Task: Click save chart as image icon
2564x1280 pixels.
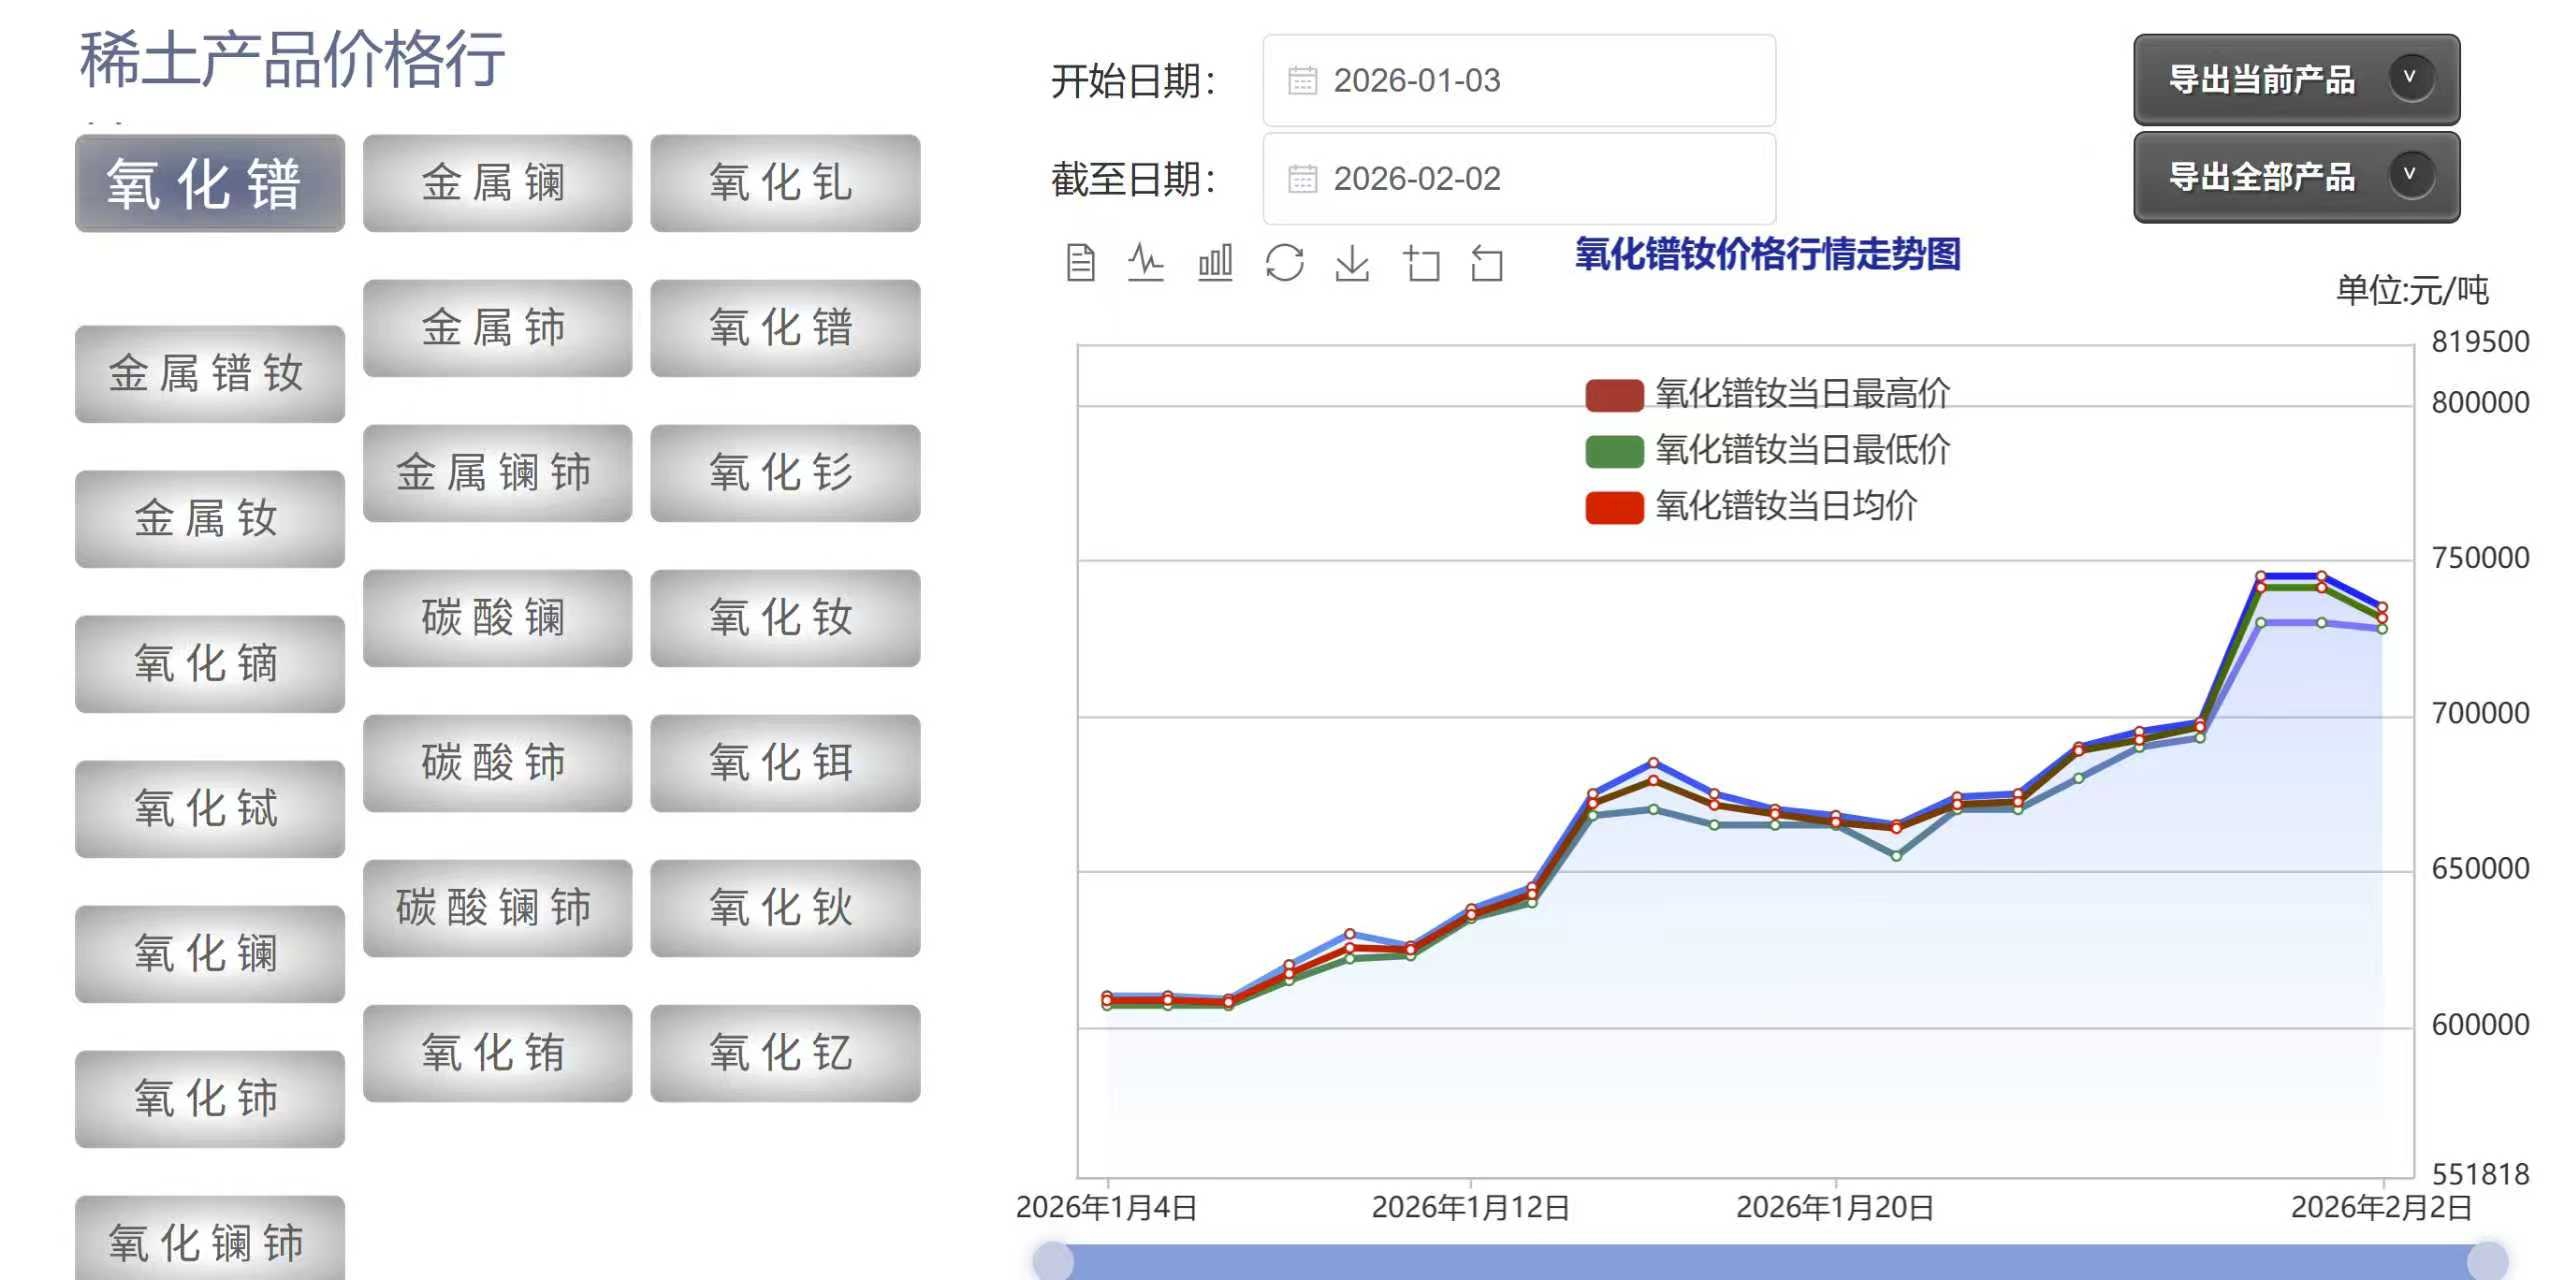Action: (x=1352, y=264)
